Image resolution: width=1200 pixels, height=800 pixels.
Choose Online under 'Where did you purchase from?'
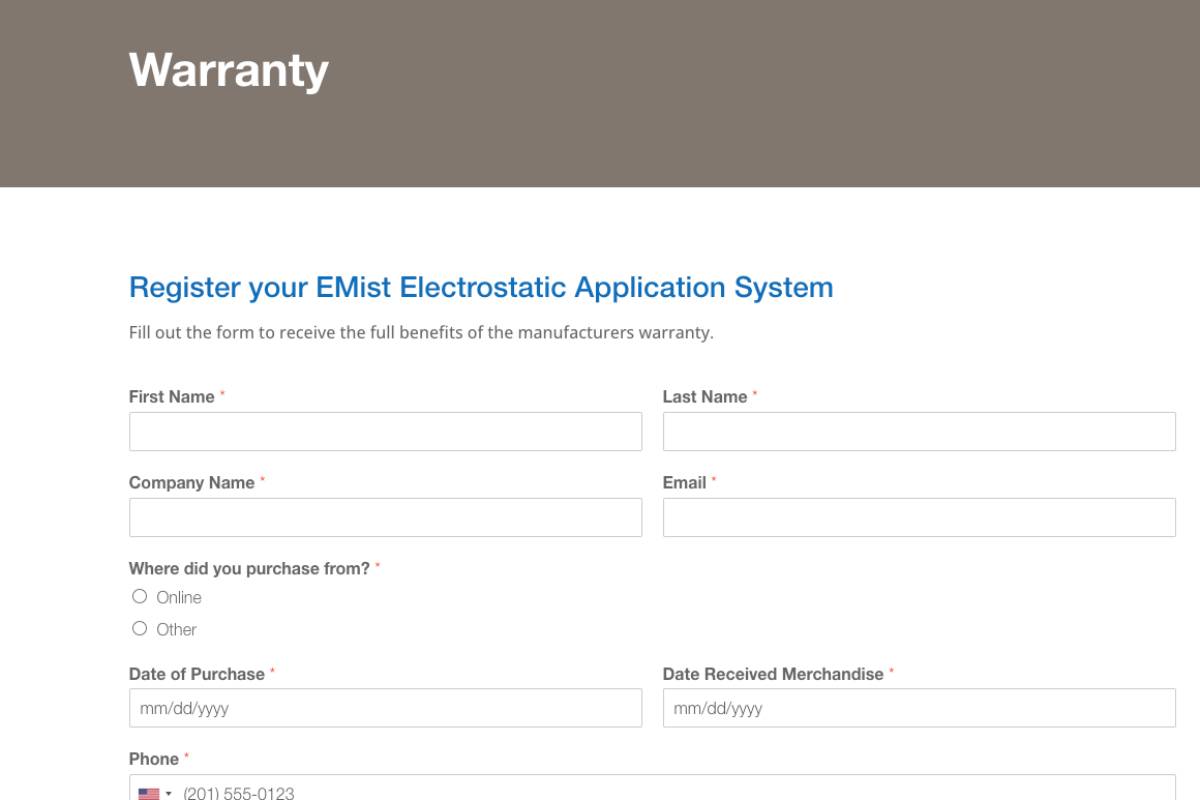(x=140, y=597)
